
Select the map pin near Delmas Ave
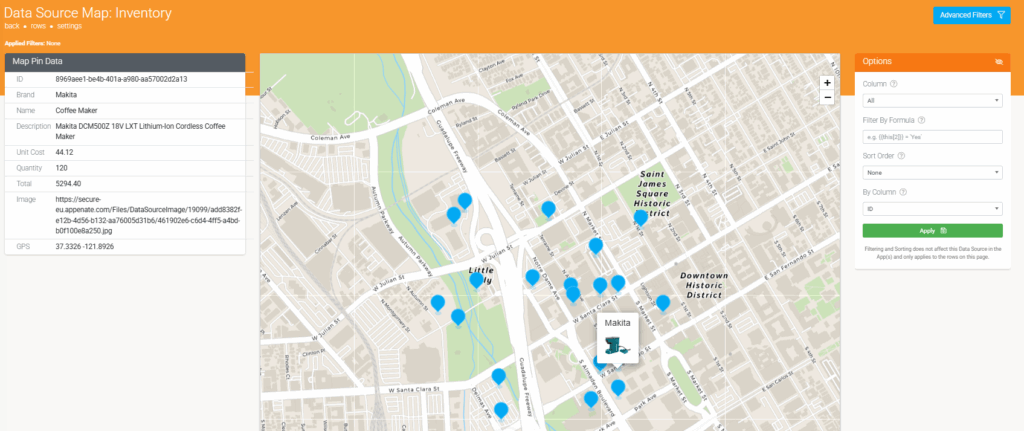[501, 409]
